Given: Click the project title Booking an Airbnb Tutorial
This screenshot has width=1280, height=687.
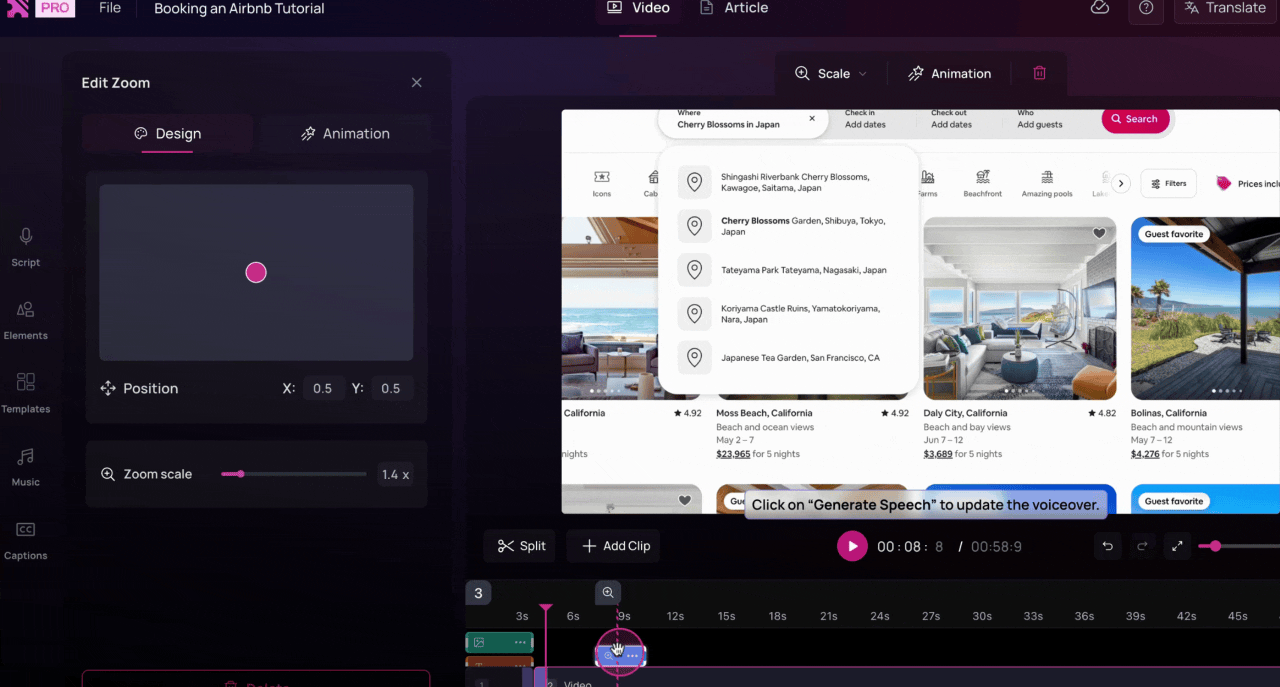Looking at the screenshot, I should 239,8.
